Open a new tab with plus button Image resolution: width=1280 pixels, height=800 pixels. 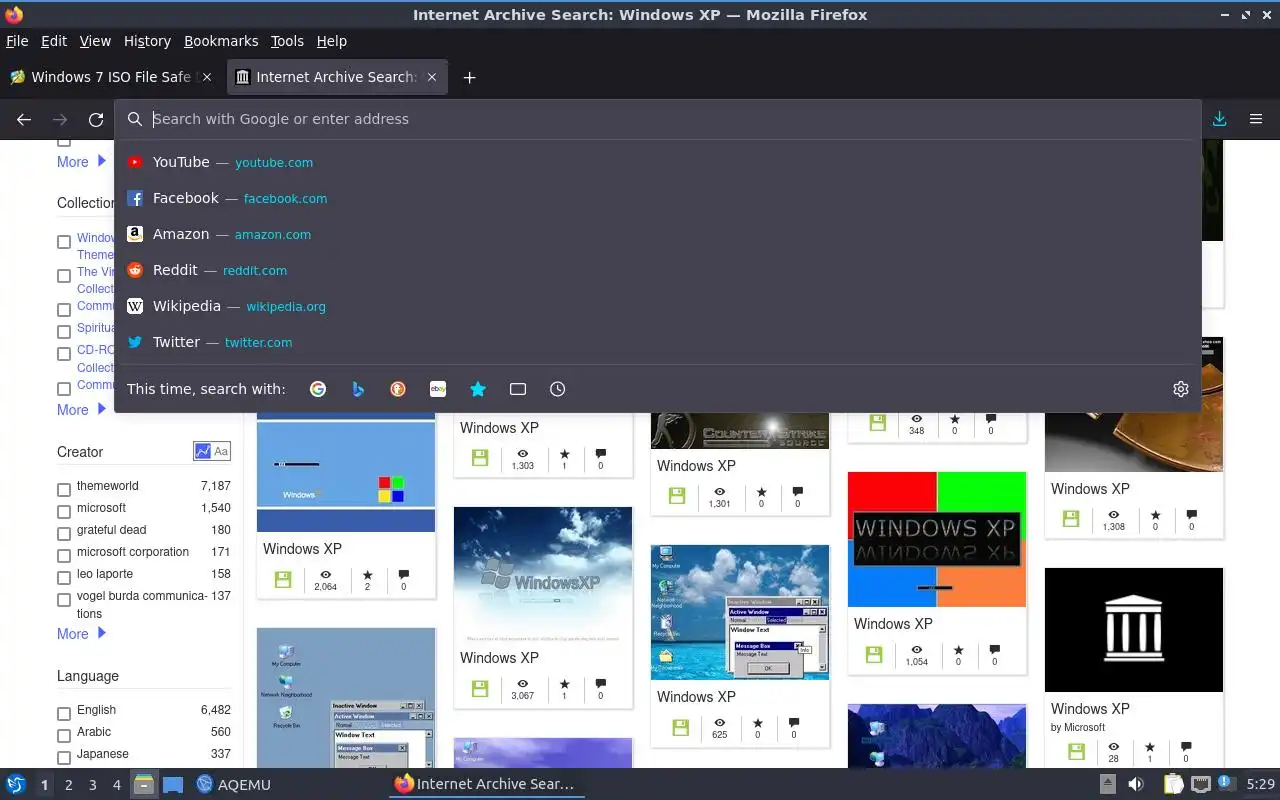point(469,77)
